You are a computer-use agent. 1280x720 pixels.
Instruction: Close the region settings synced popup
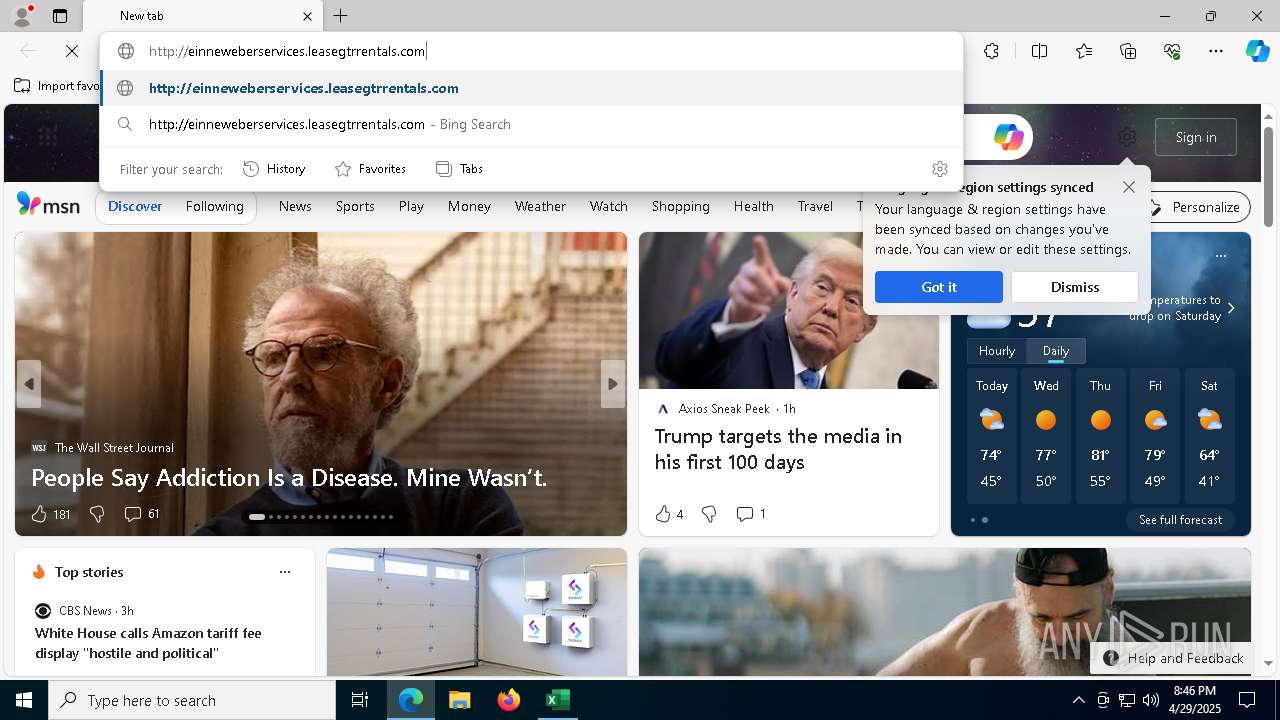(x=1129, y=187)
